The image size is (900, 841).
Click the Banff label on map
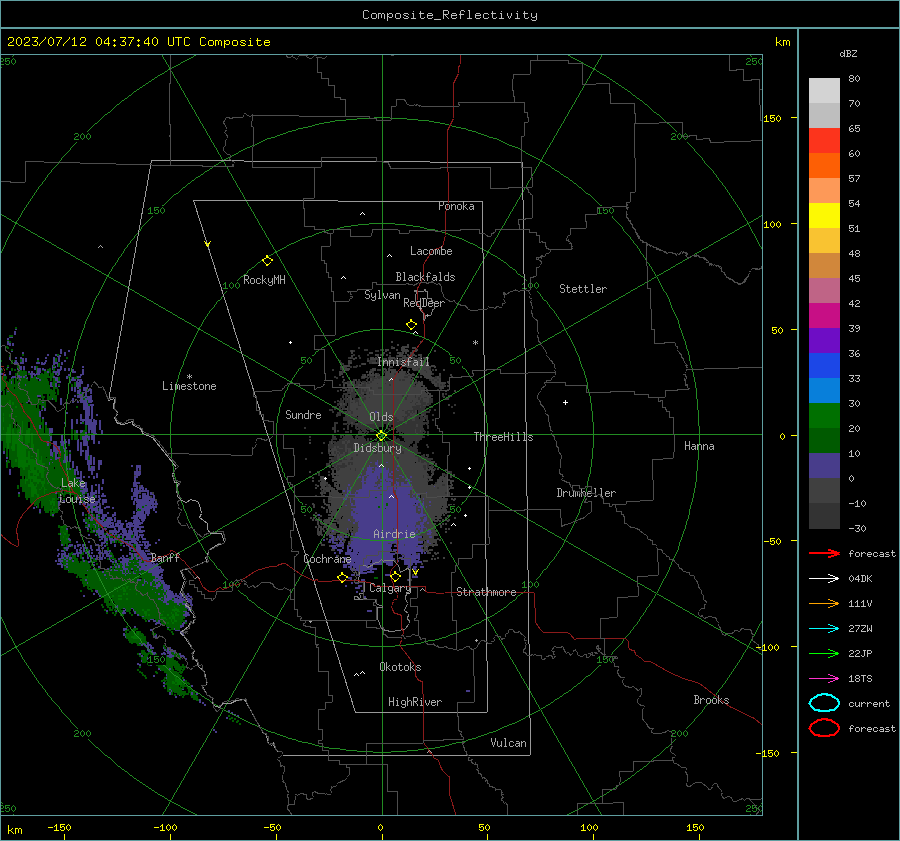[x=165, y=558]
